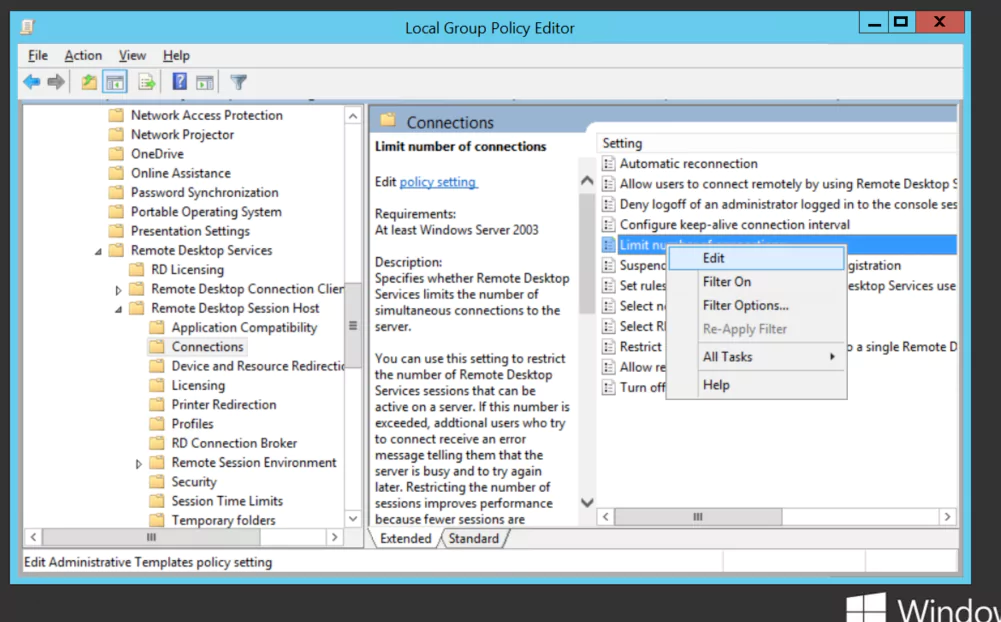This screenshot has height=622, width=1001.
Task: Choose Filter Options... from context menu
Action: pos(756,305)
